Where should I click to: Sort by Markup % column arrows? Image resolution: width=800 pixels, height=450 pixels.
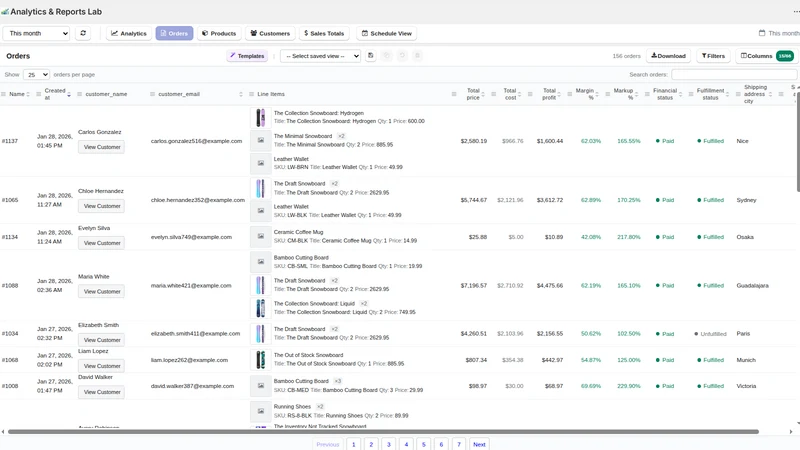(x=636, y=94)
